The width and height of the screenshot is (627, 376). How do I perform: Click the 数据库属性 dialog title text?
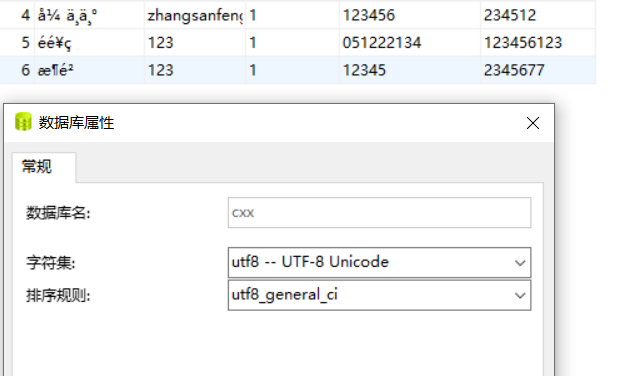pyautogui.click(x=76, y=123)
